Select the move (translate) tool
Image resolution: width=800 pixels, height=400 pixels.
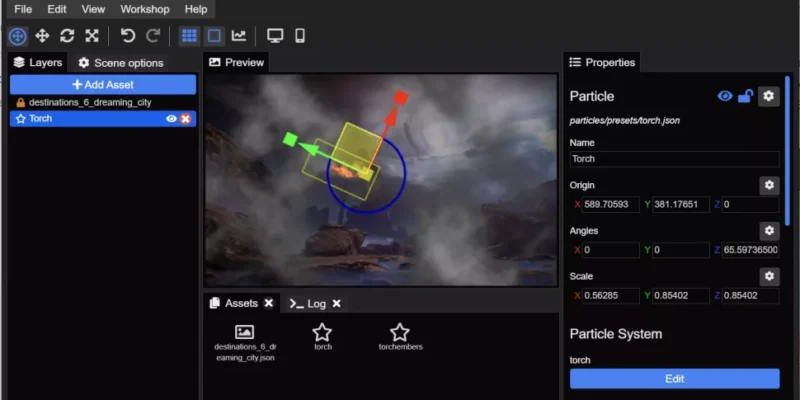coord(42,36)
